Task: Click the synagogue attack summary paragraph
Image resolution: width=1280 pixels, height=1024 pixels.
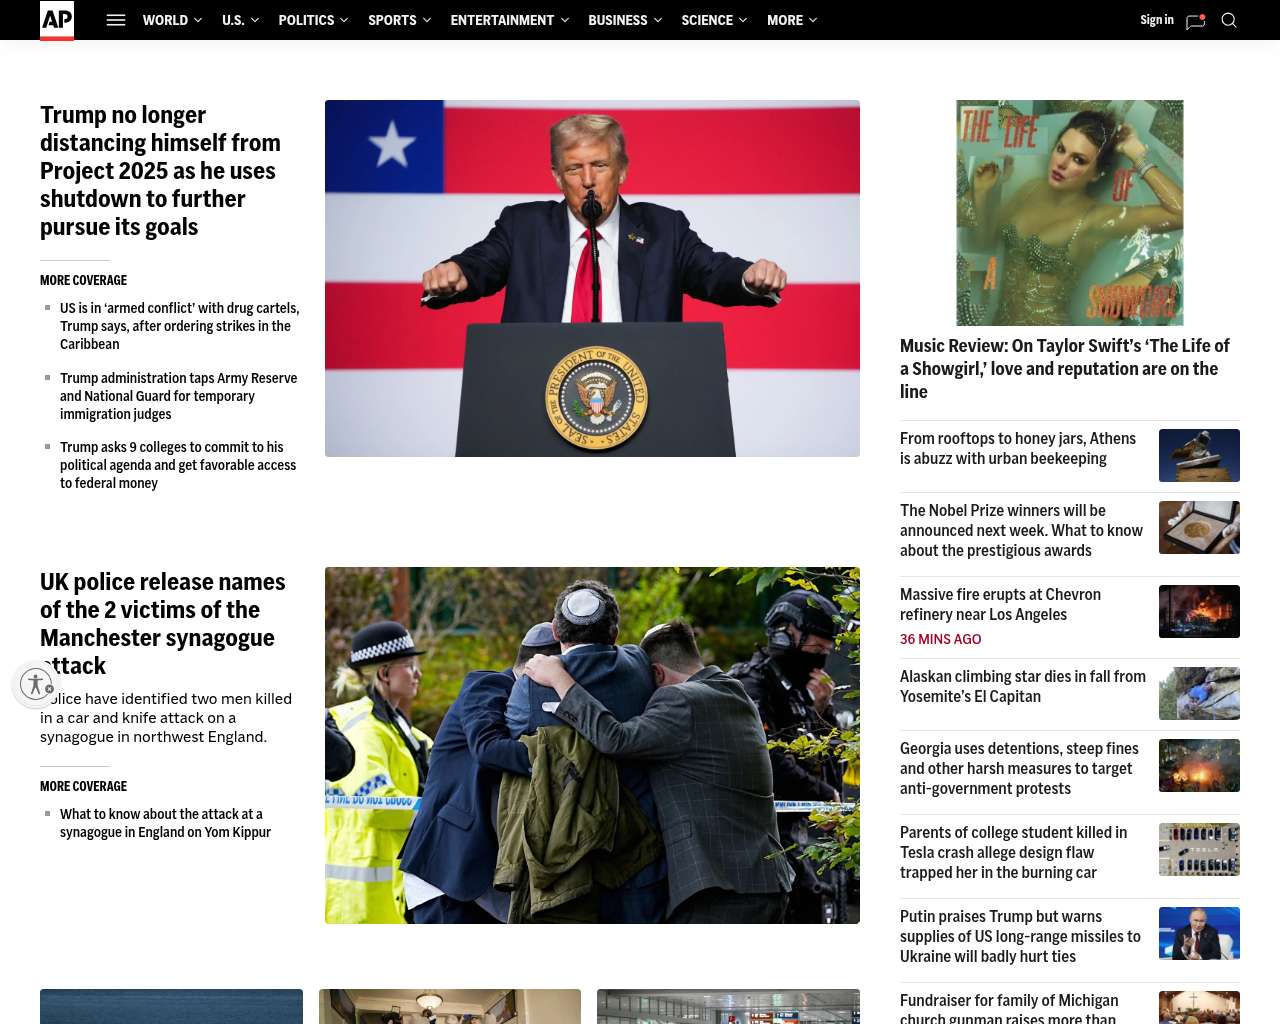Action: point(166,718)
